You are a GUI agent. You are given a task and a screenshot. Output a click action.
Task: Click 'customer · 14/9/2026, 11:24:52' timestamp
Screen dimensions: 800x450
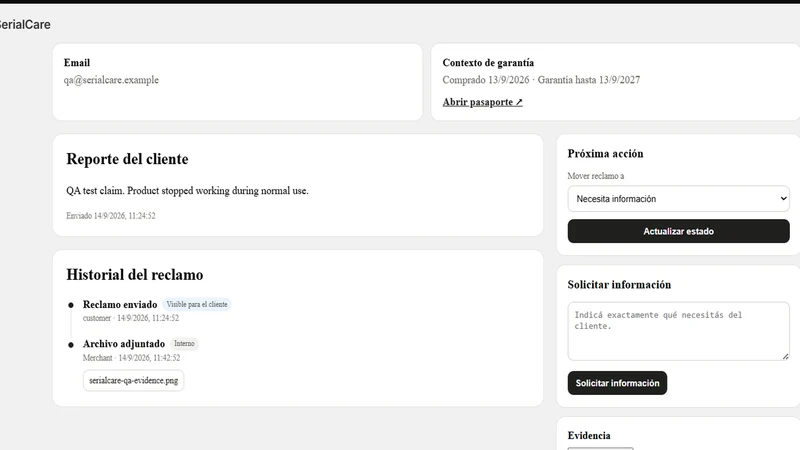click(x=131, y=318)
